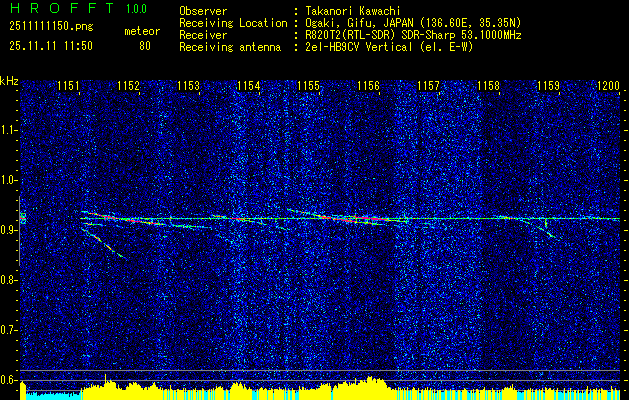This screenshot has height=400, width=629.
Task: Click the yellow amplitude peak below 1156
Action: coord(370,384)
